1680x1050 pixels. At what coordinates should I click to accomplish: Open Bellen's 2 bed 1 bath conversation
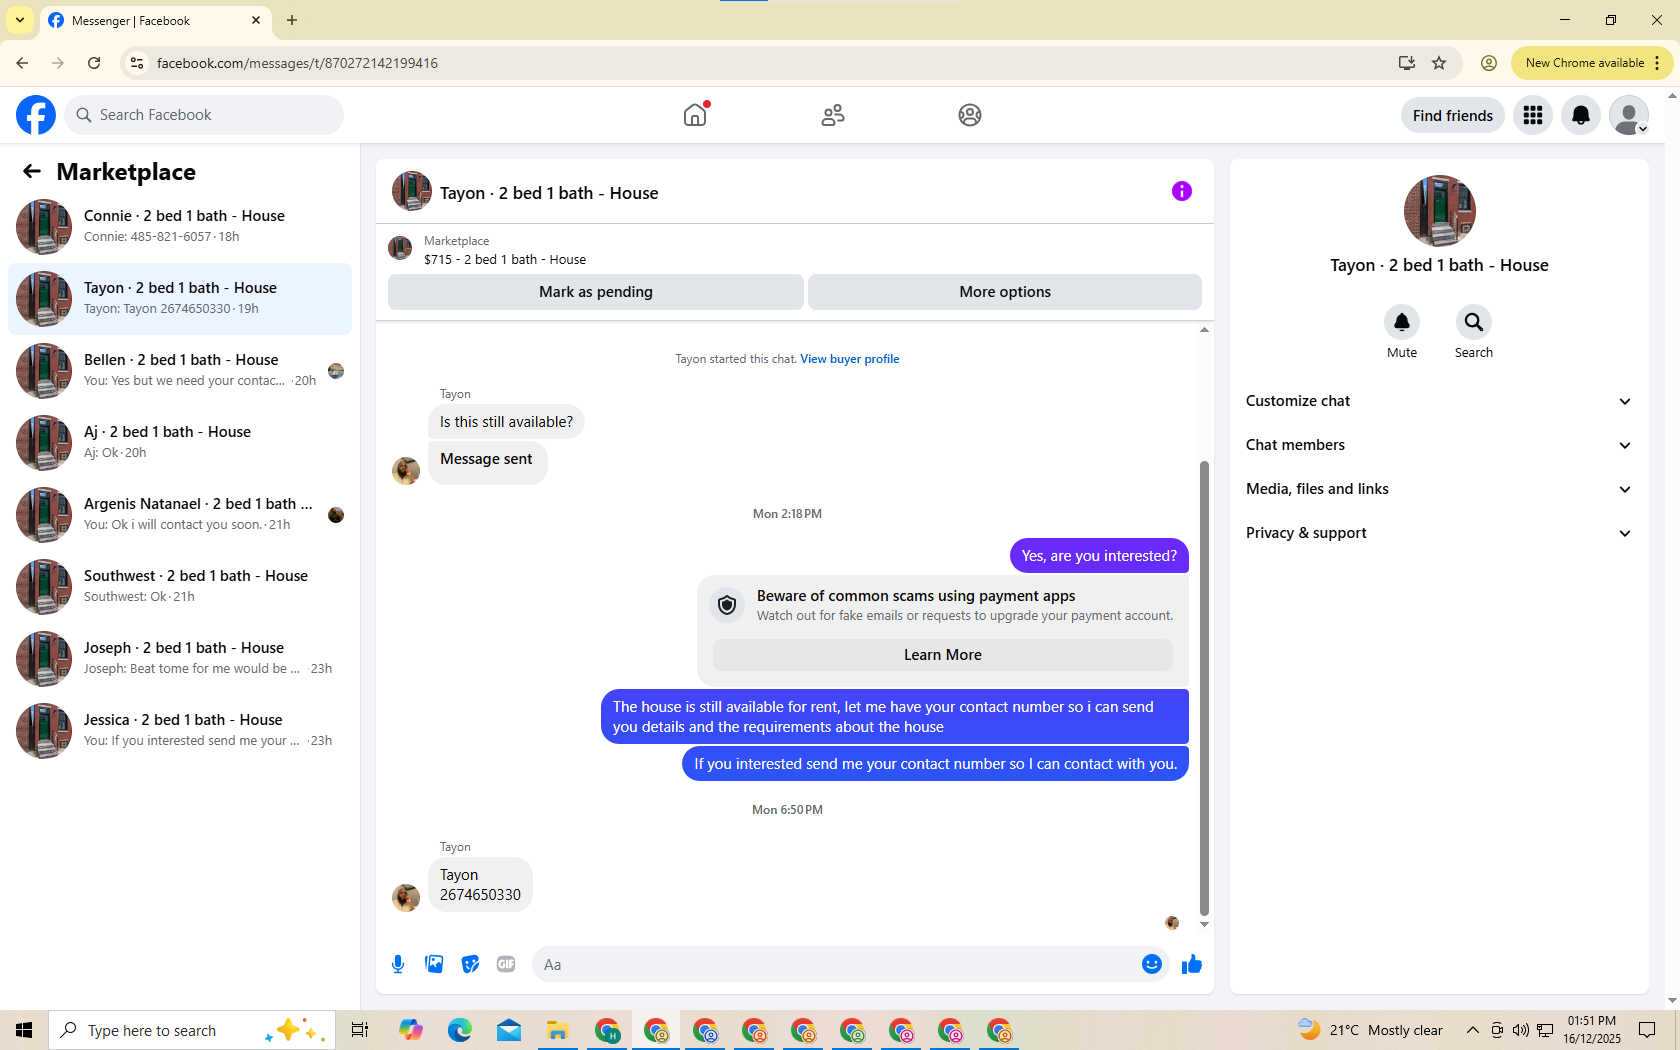[180, 371]
